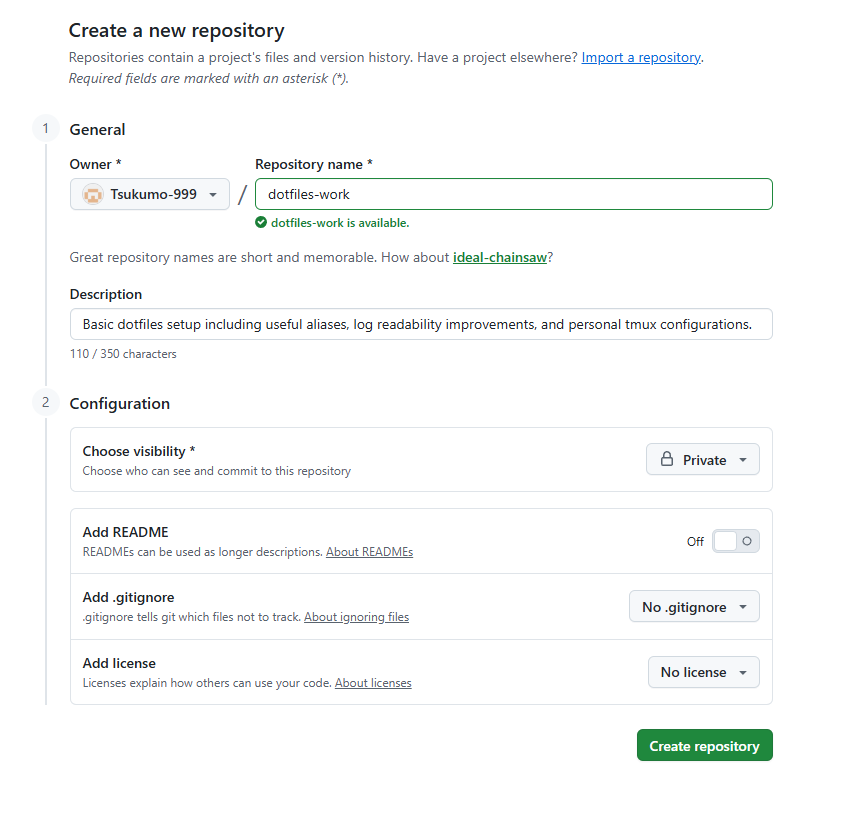Viewport: 858px width, 834px height.
Task: Toggle the Add README switch on
Action: (736, 541)
